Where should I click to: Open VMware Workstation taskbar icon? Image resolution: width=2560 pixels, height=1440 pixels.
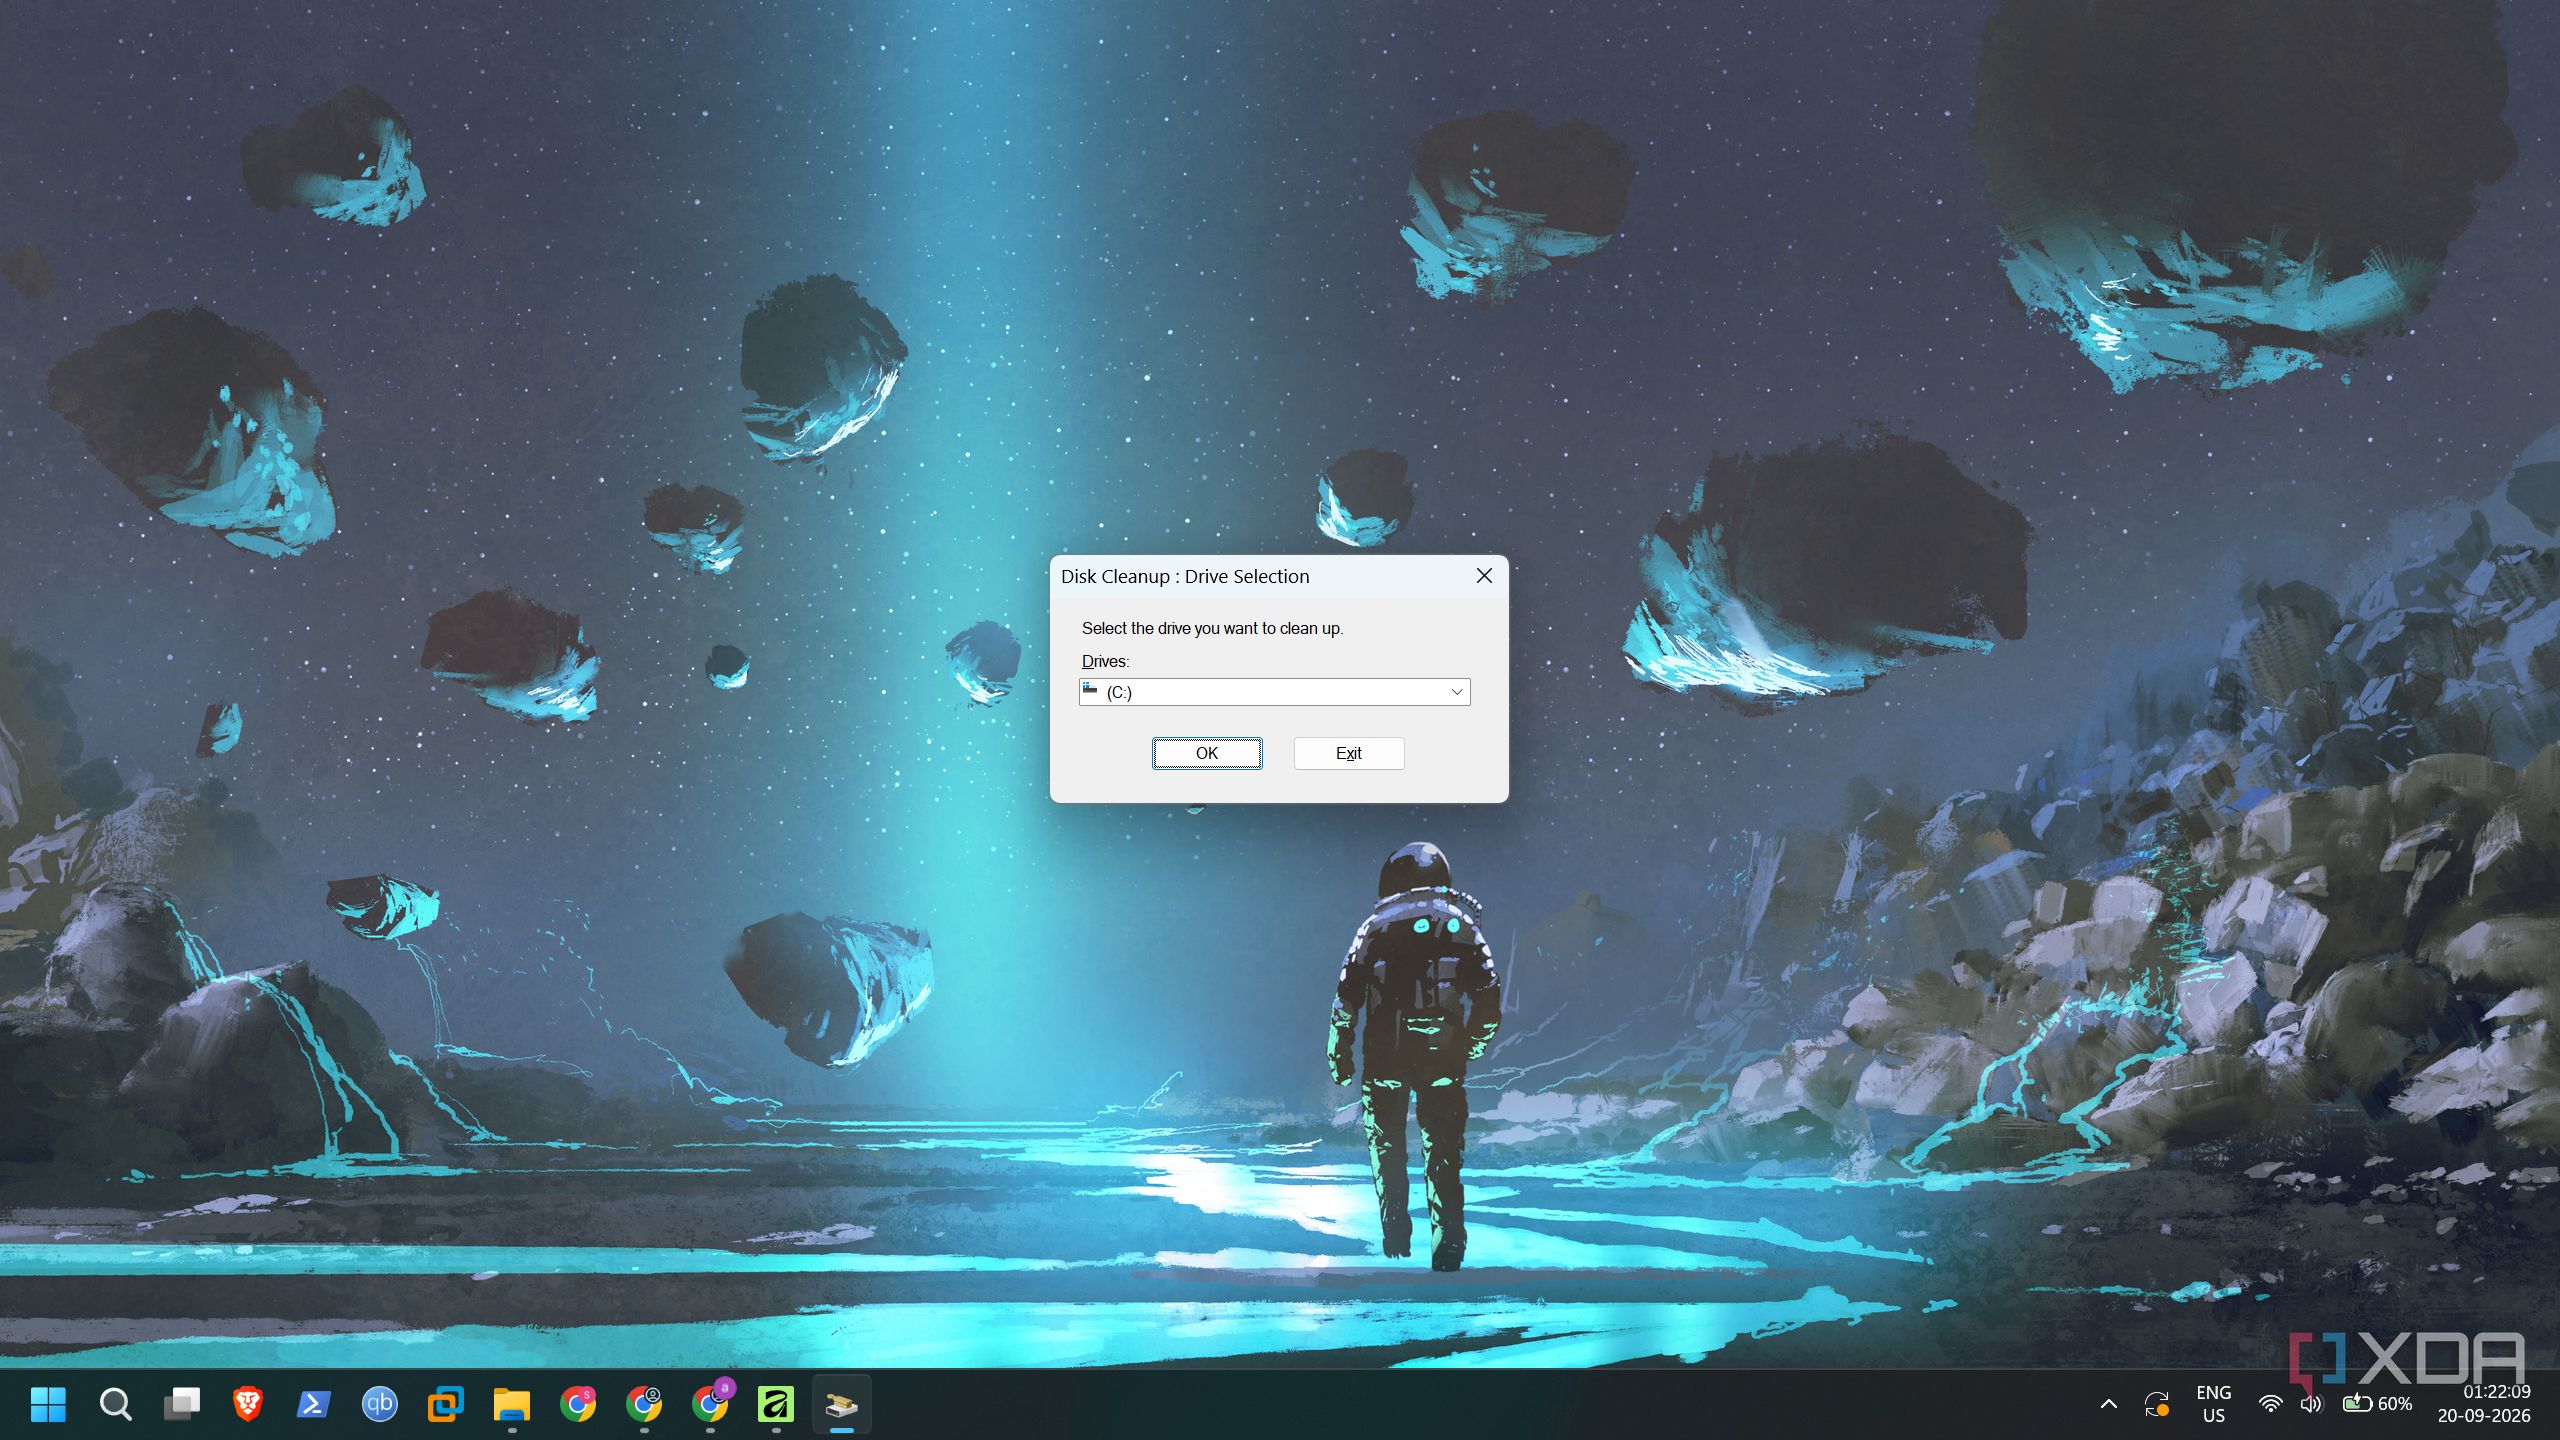tap(445, 1404)
